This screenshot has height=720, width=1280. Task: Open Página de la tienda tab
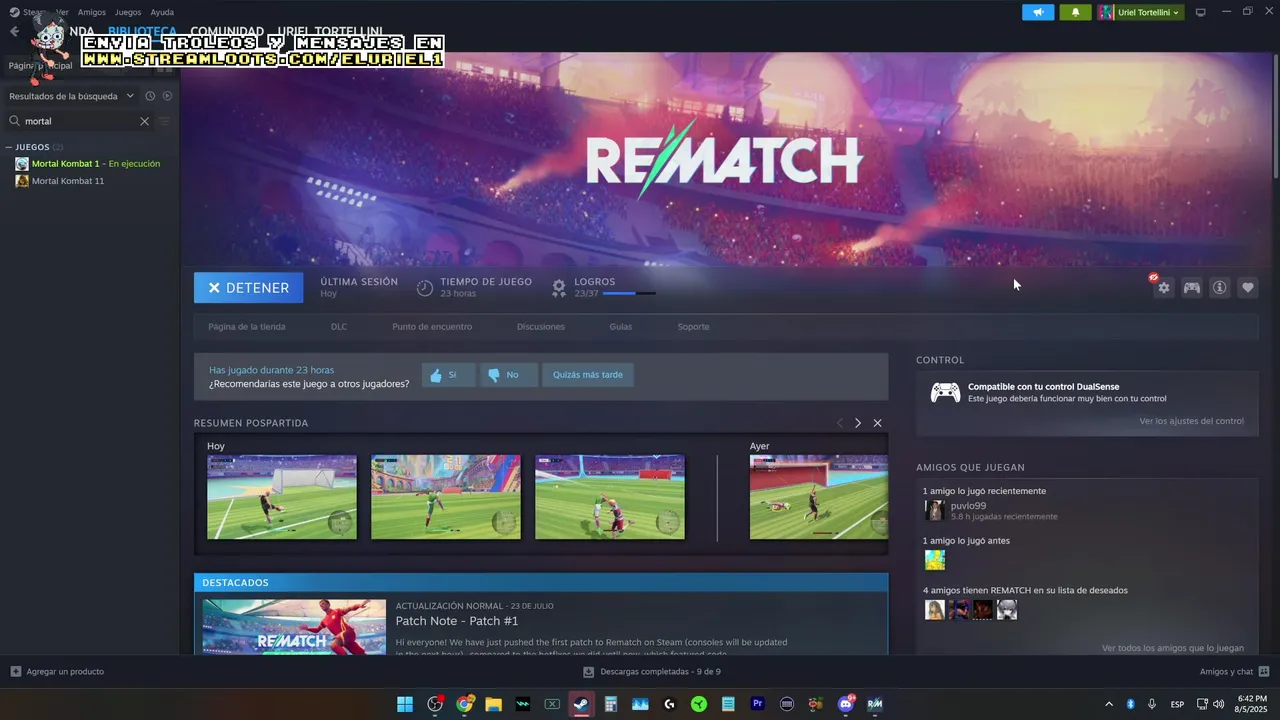click(247, 327)
